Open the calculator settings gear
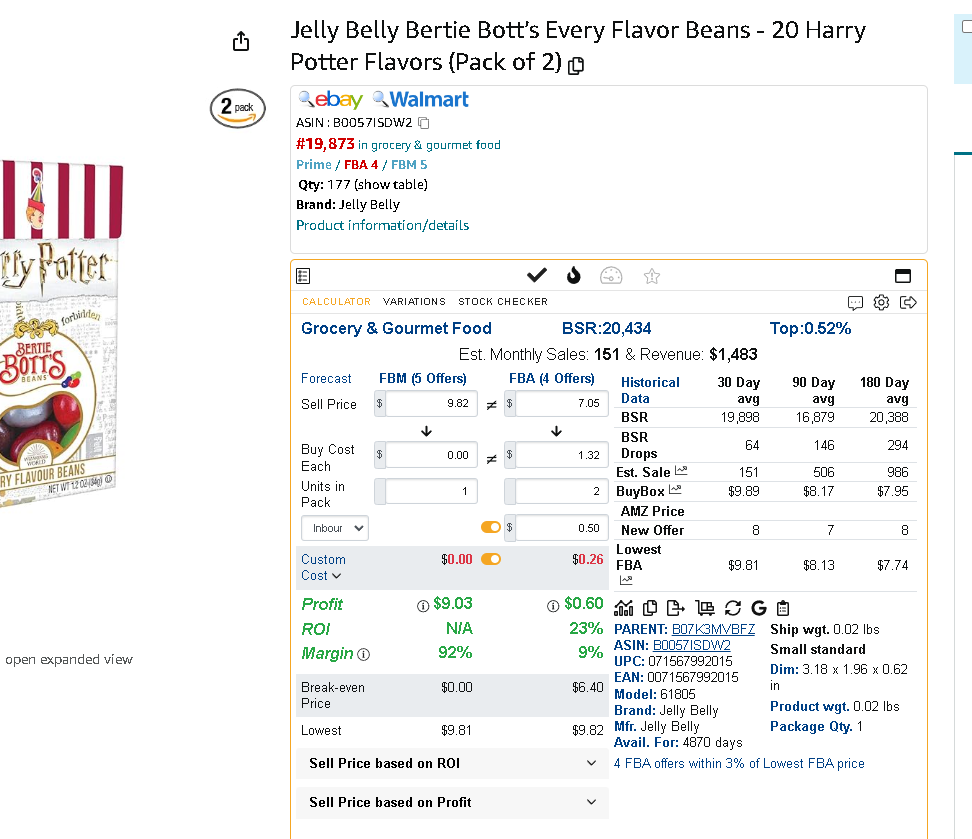The image size is (972, 839). coord(881,302)
